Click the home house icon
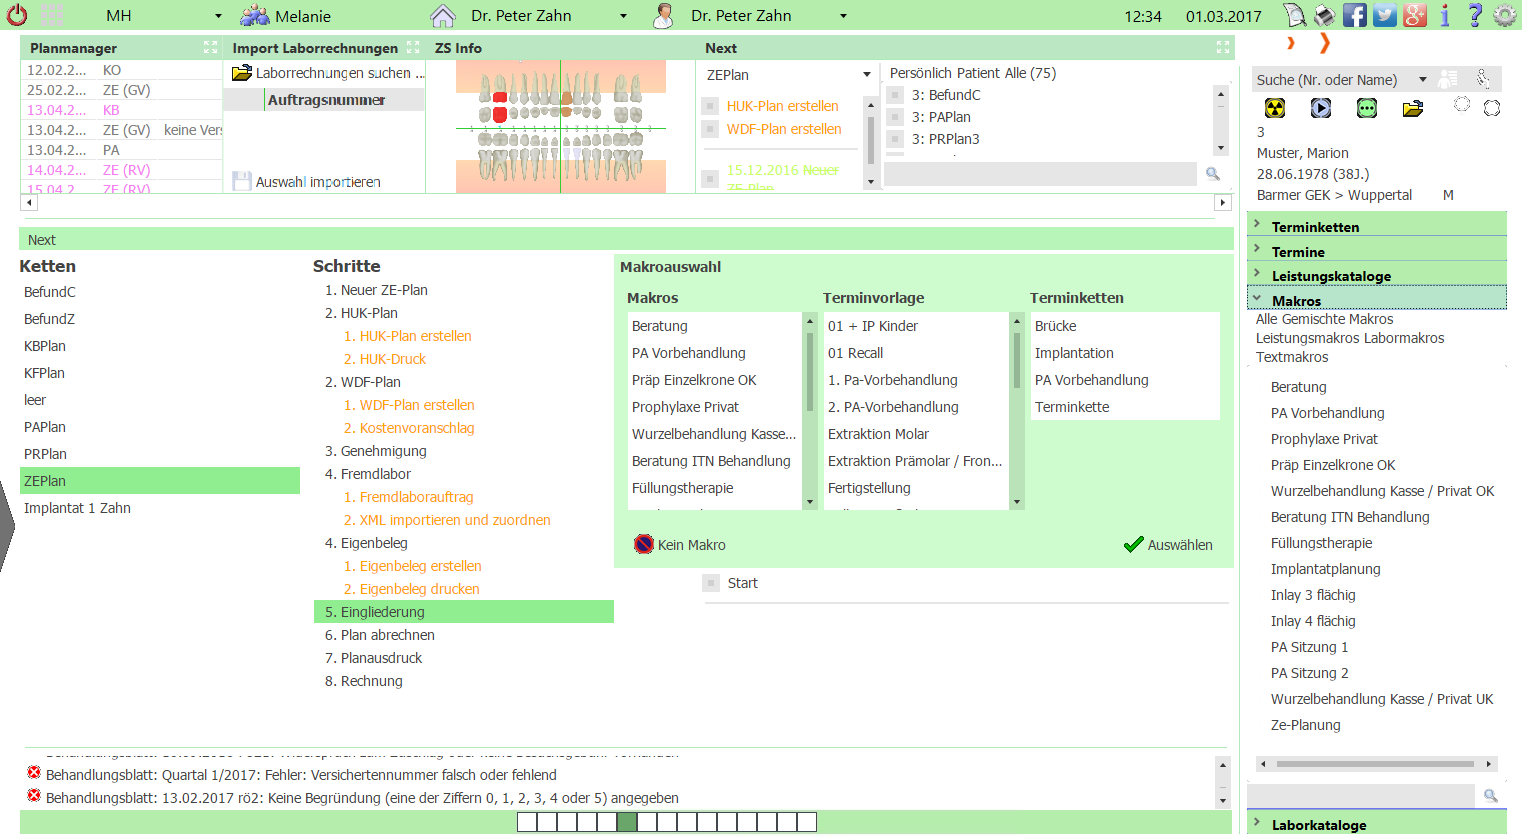The height and width of the screenshot is (839, 1522). coord(443,15)
